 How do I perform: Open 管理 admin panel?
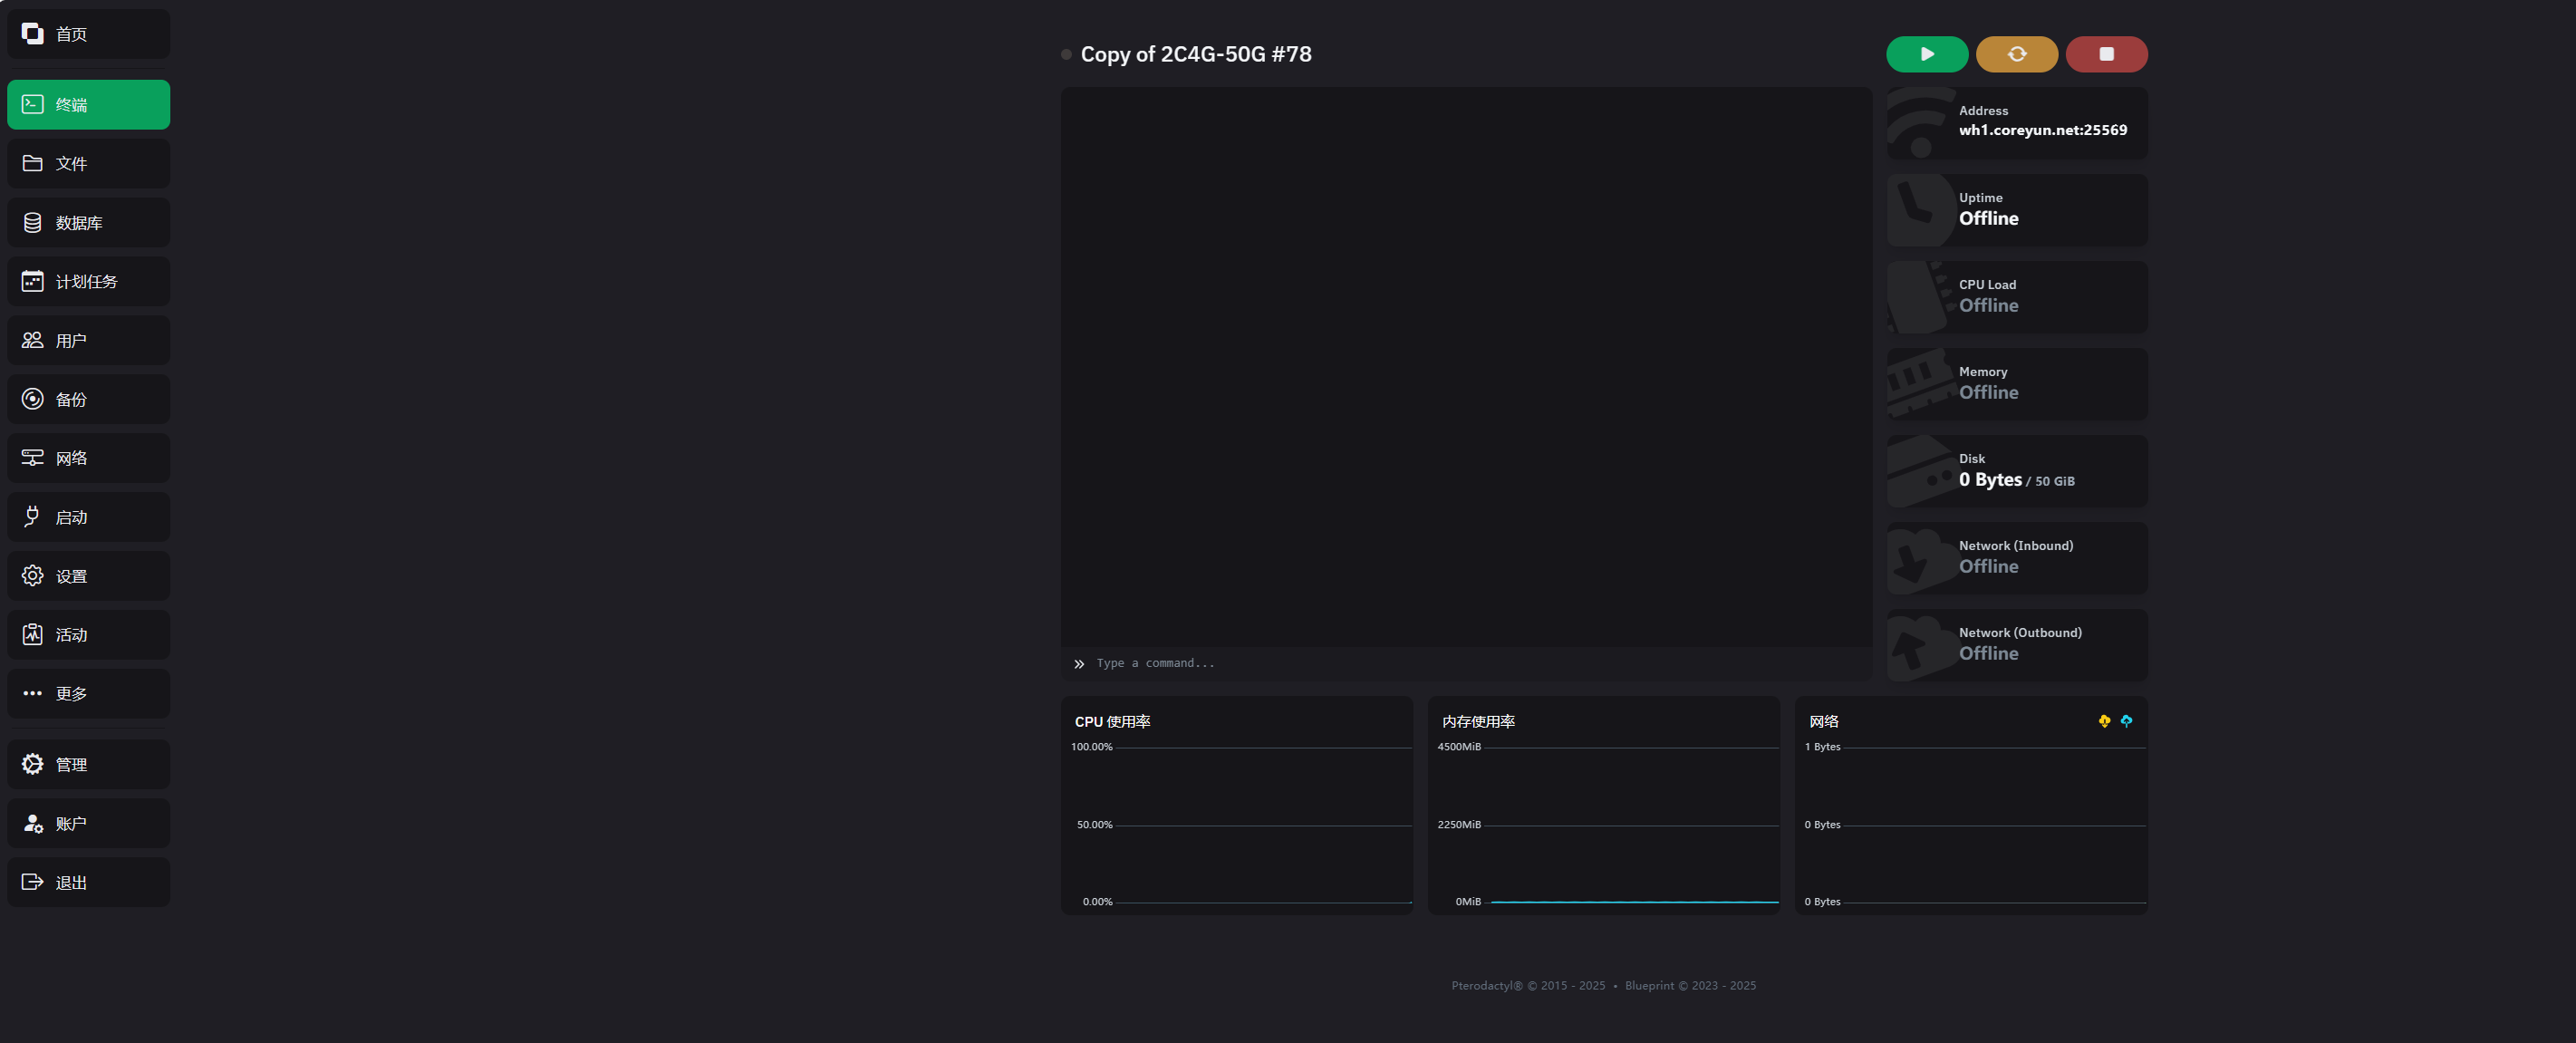[x=88, y=764]
